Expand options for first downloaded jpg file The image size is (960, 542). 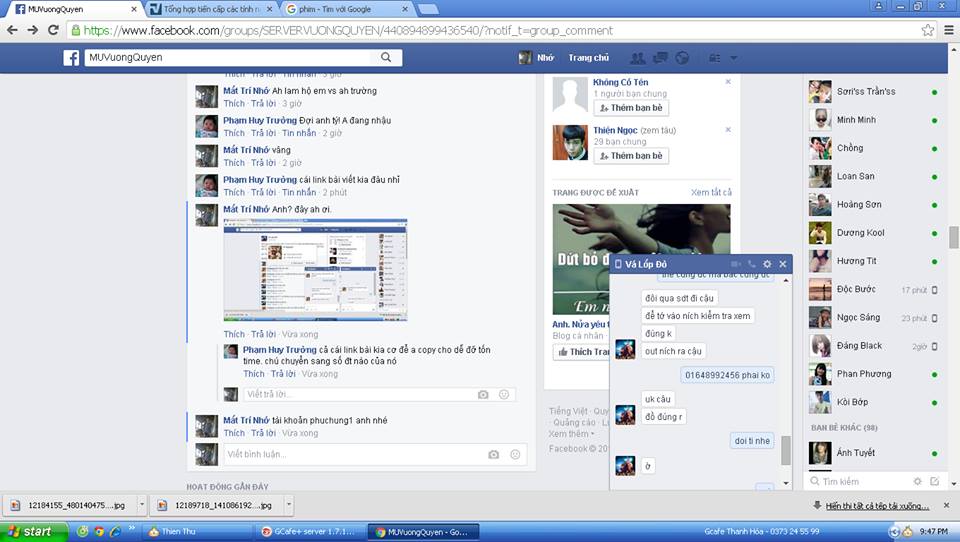[x=141, y=506]
